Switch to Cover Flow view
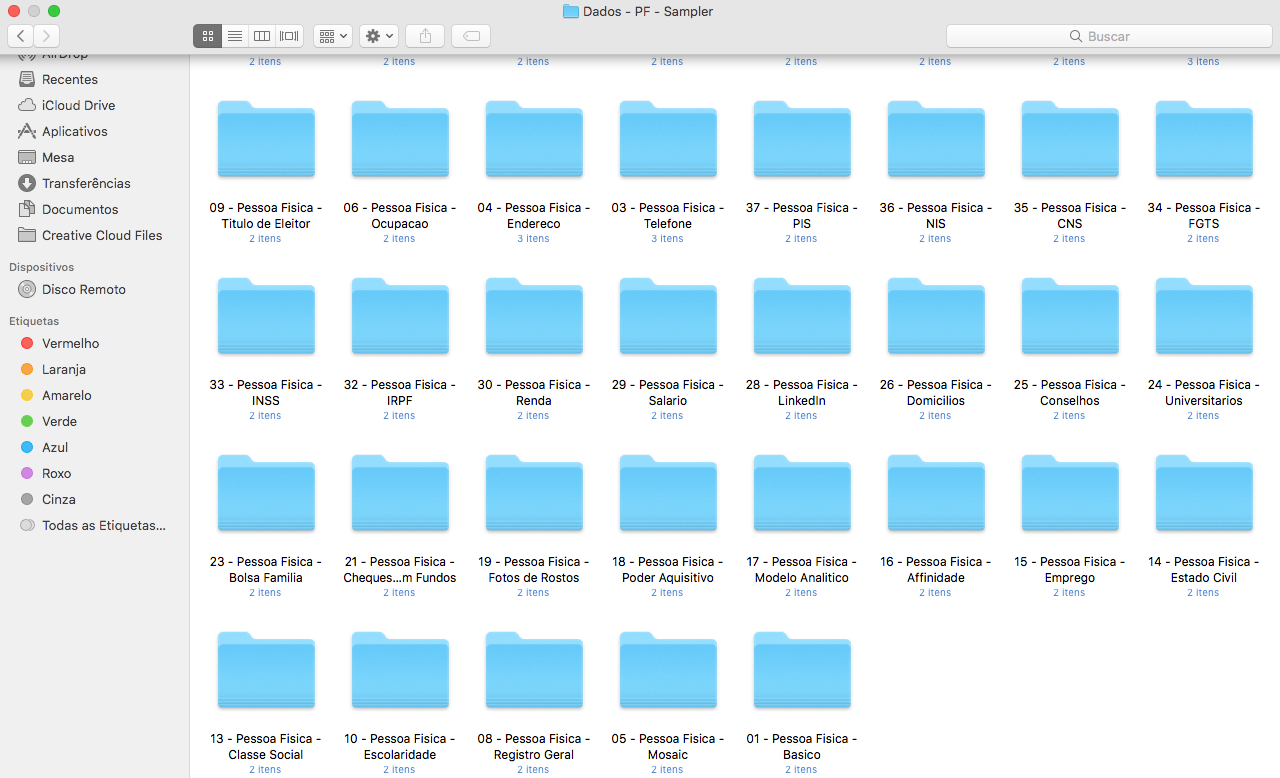This screenshot has height=778, width=1280. [290, 36]
